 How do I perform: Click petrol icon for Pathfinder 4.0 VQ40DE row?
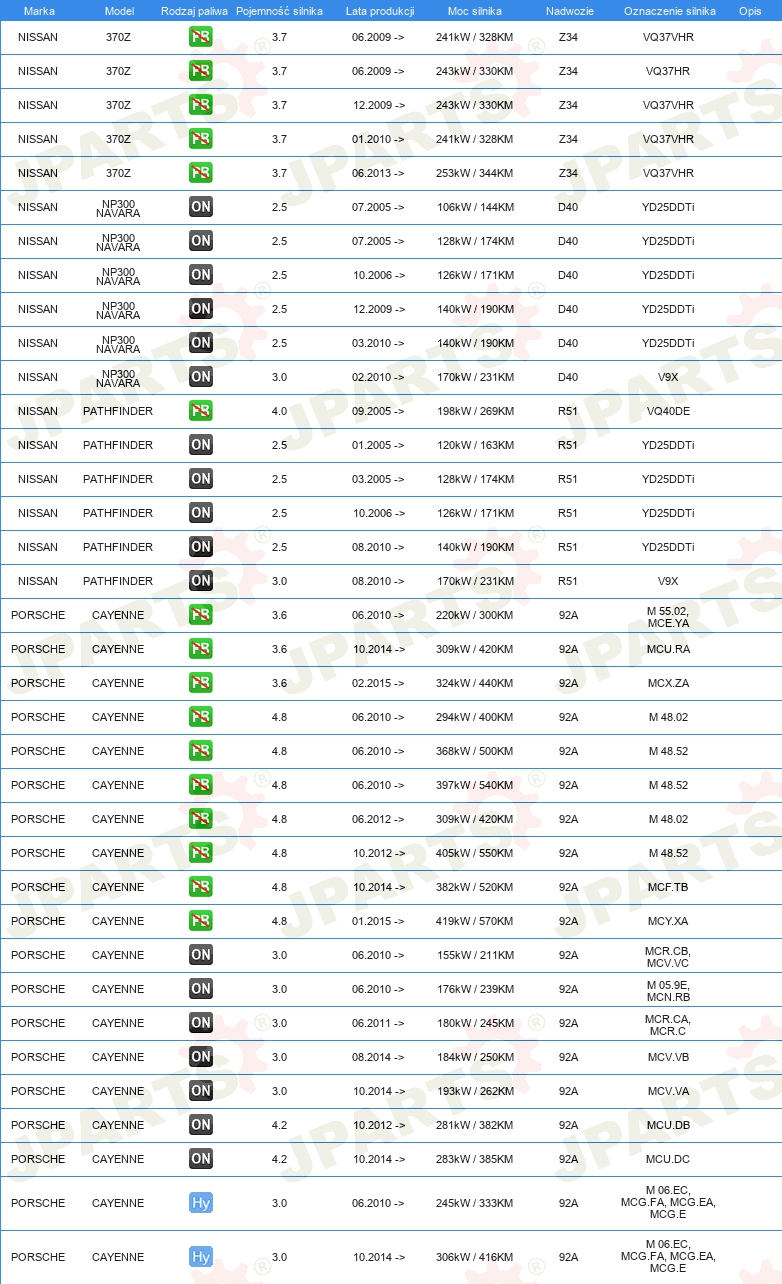[x=201, y=411]
